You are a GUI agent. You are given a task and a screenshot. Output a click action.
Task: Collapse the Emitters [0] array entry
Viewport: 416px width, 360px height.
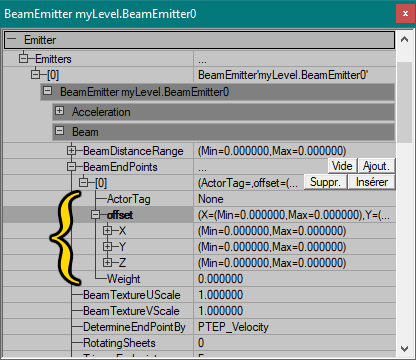tap(35, 75)
